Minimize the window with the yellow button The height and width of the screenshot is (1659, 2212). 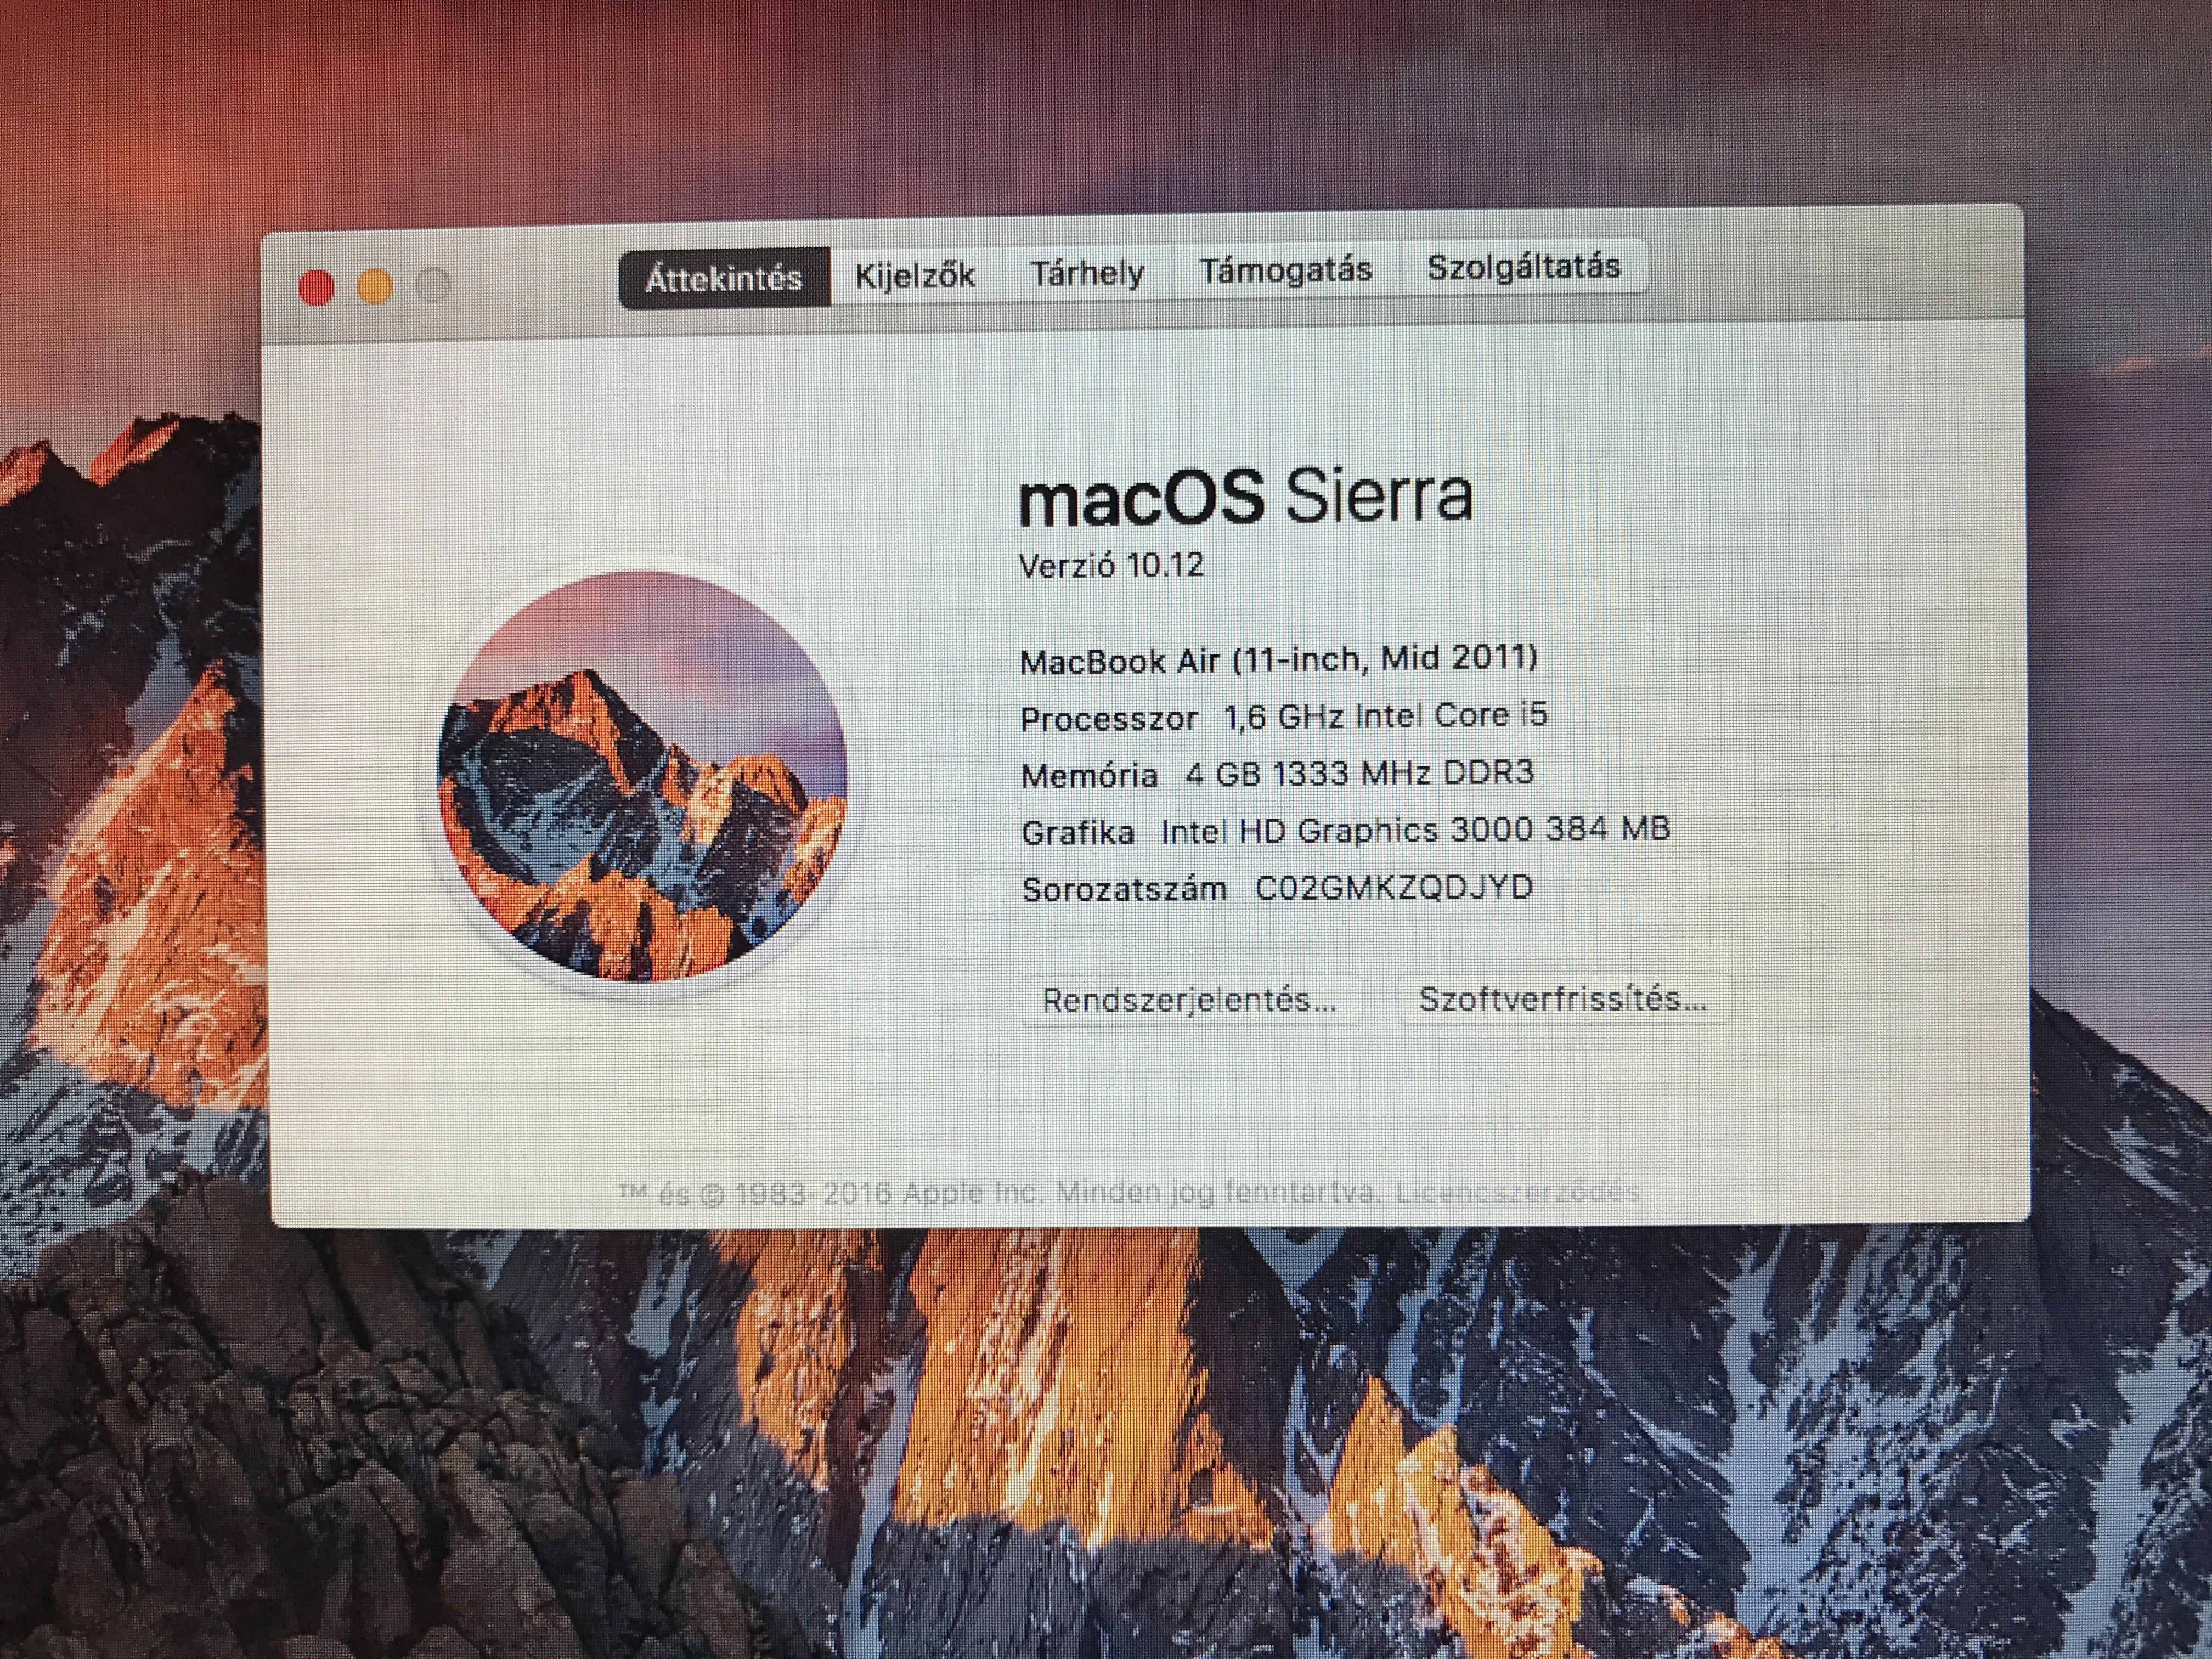[x=375, y=286]
